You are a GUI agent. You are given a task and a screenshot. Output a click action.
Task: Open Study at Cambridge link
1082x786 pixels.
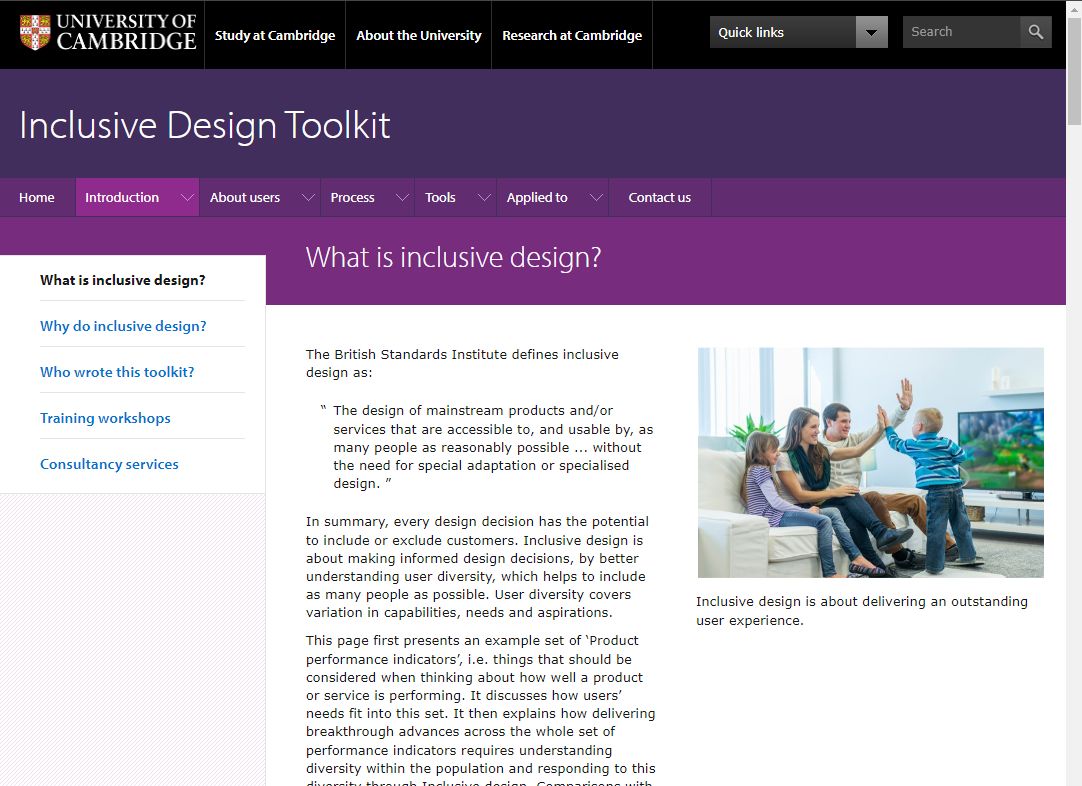tap(275, 35)
